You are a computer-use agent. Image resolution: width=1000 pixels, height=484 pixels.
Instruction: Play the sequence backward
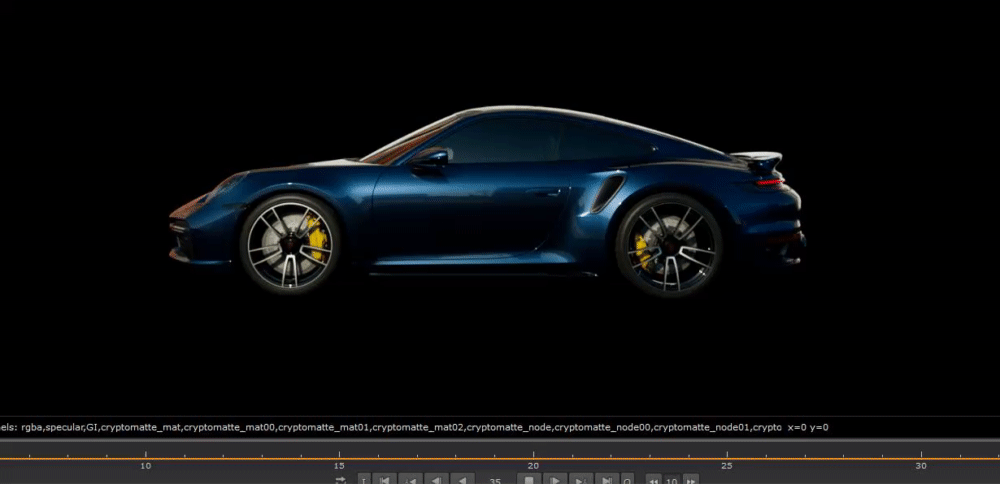(462, 479)
